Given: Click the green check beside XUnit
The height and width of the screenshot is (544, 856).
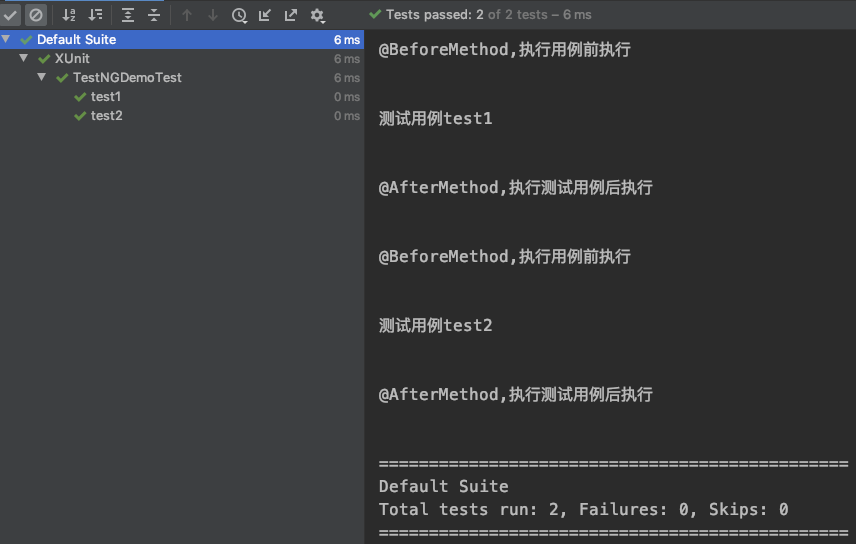Looking at the screenshot, I should coord(44,59).
